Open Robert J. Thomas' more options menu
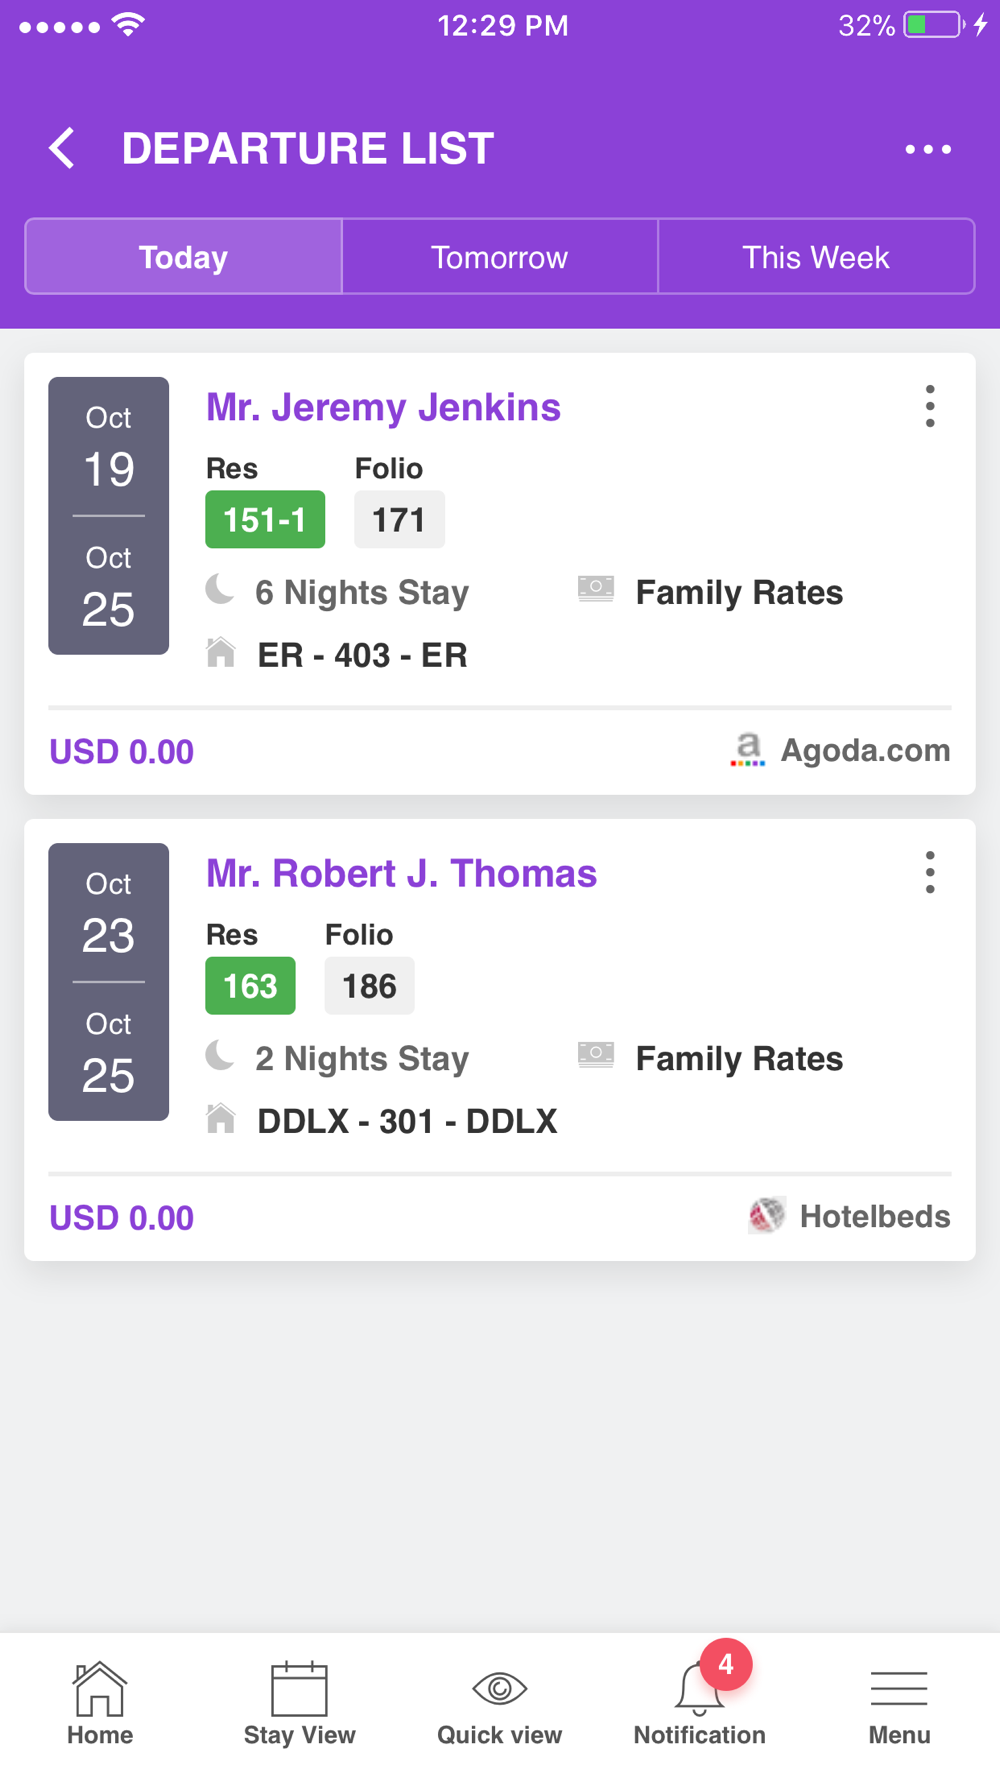Screen dimensions: 1000x1778 coord(930,873)
